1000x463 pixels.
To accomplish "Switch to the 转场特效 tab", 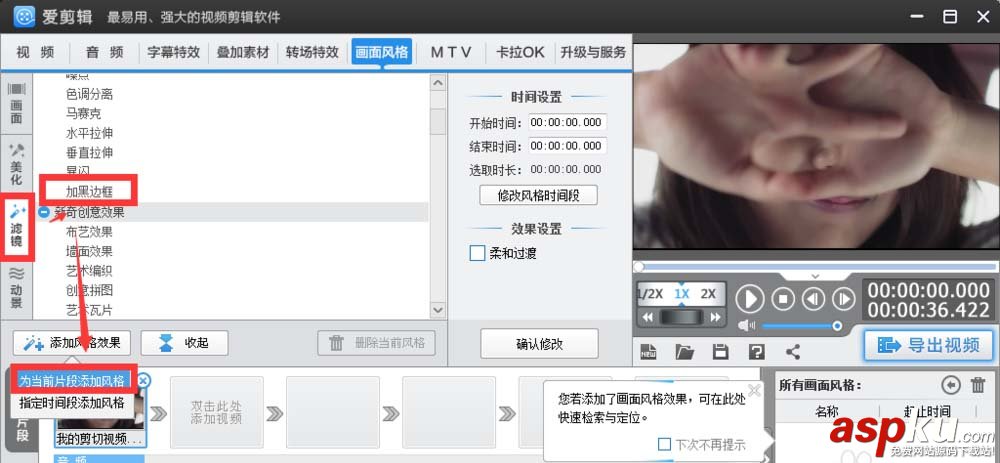I will (312, 52).
